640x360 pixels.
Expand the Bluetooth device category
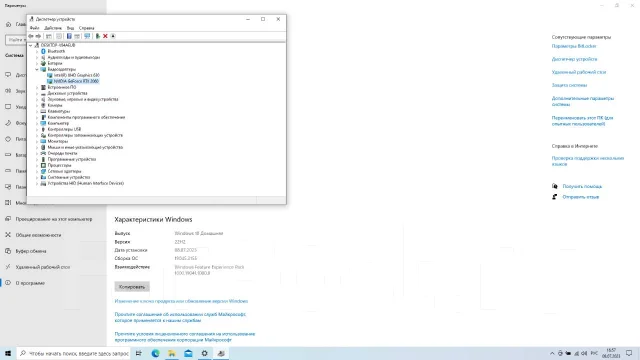37,51
